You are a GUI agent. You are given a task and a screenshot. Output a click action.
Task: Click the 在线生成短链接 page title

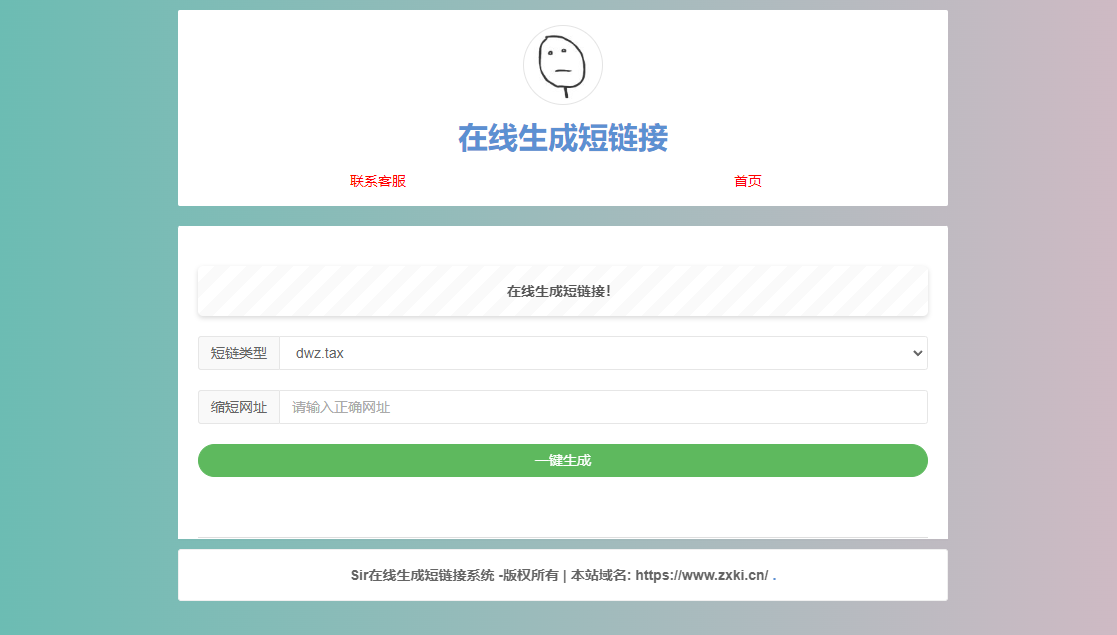(x=562, y=140)
